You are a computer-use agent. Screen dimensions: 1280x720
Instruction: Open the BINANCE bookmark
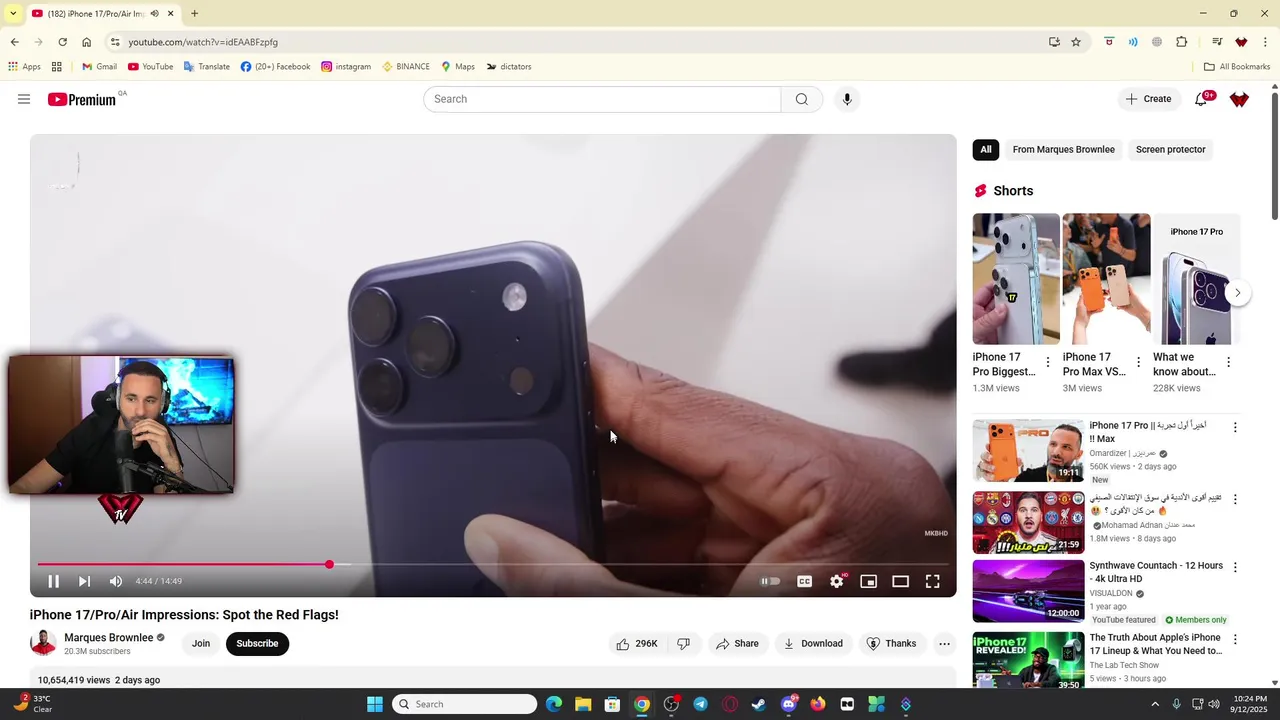[405, 67]
